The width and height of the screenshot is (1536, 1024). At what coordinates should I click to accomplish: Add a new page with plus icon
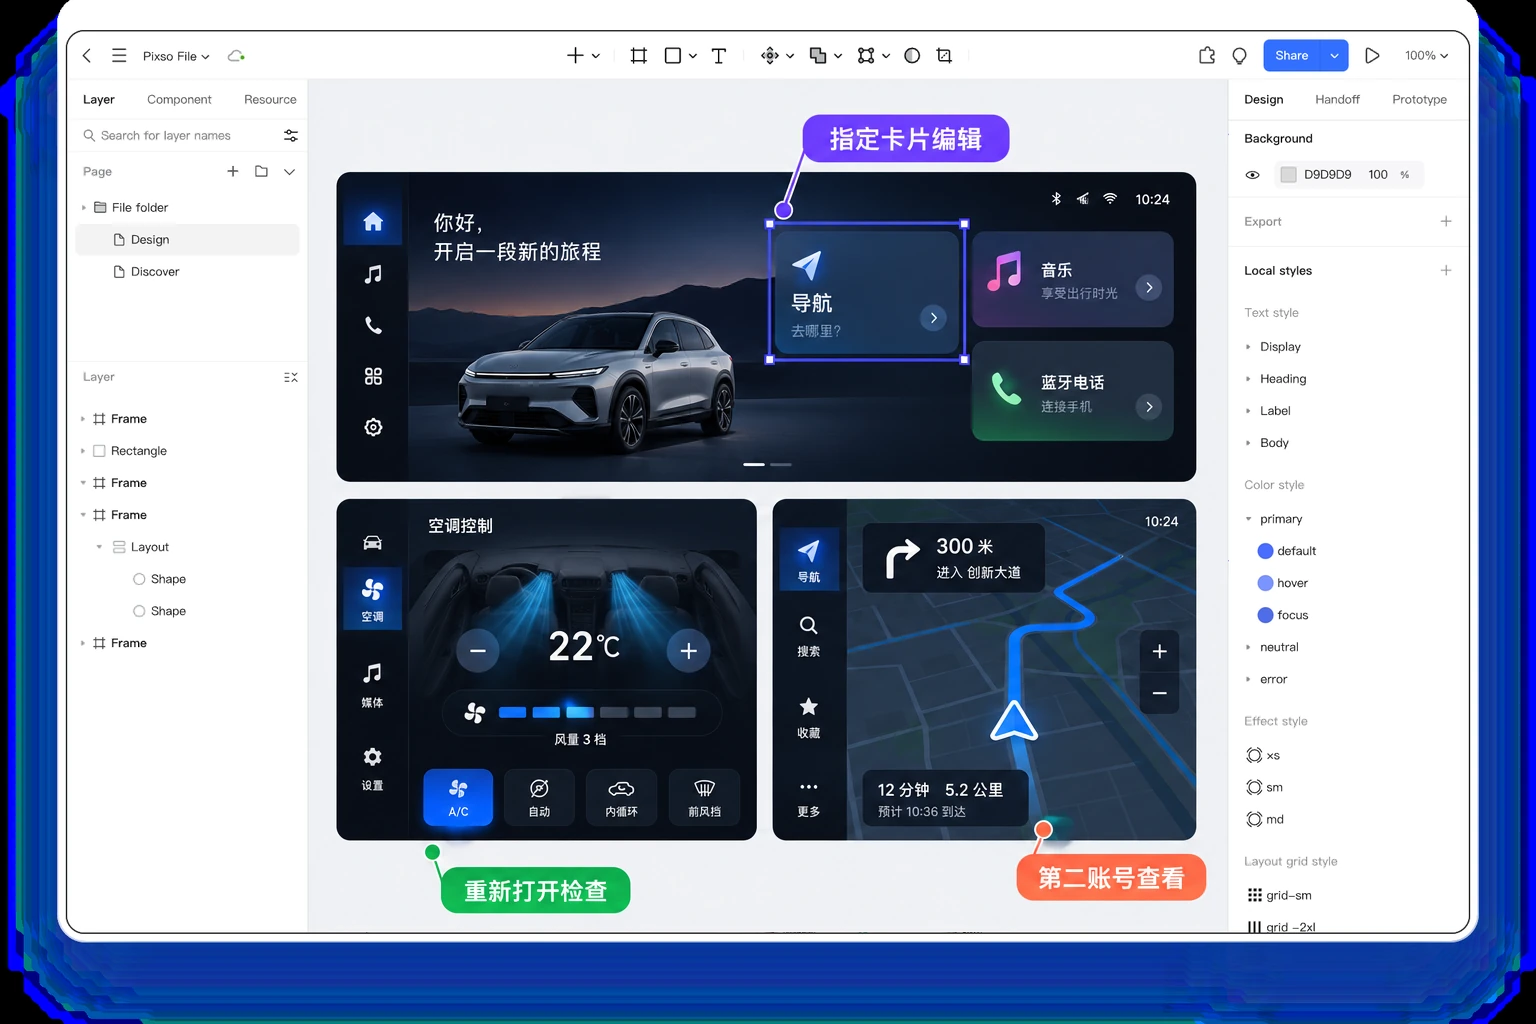point(233,171)
